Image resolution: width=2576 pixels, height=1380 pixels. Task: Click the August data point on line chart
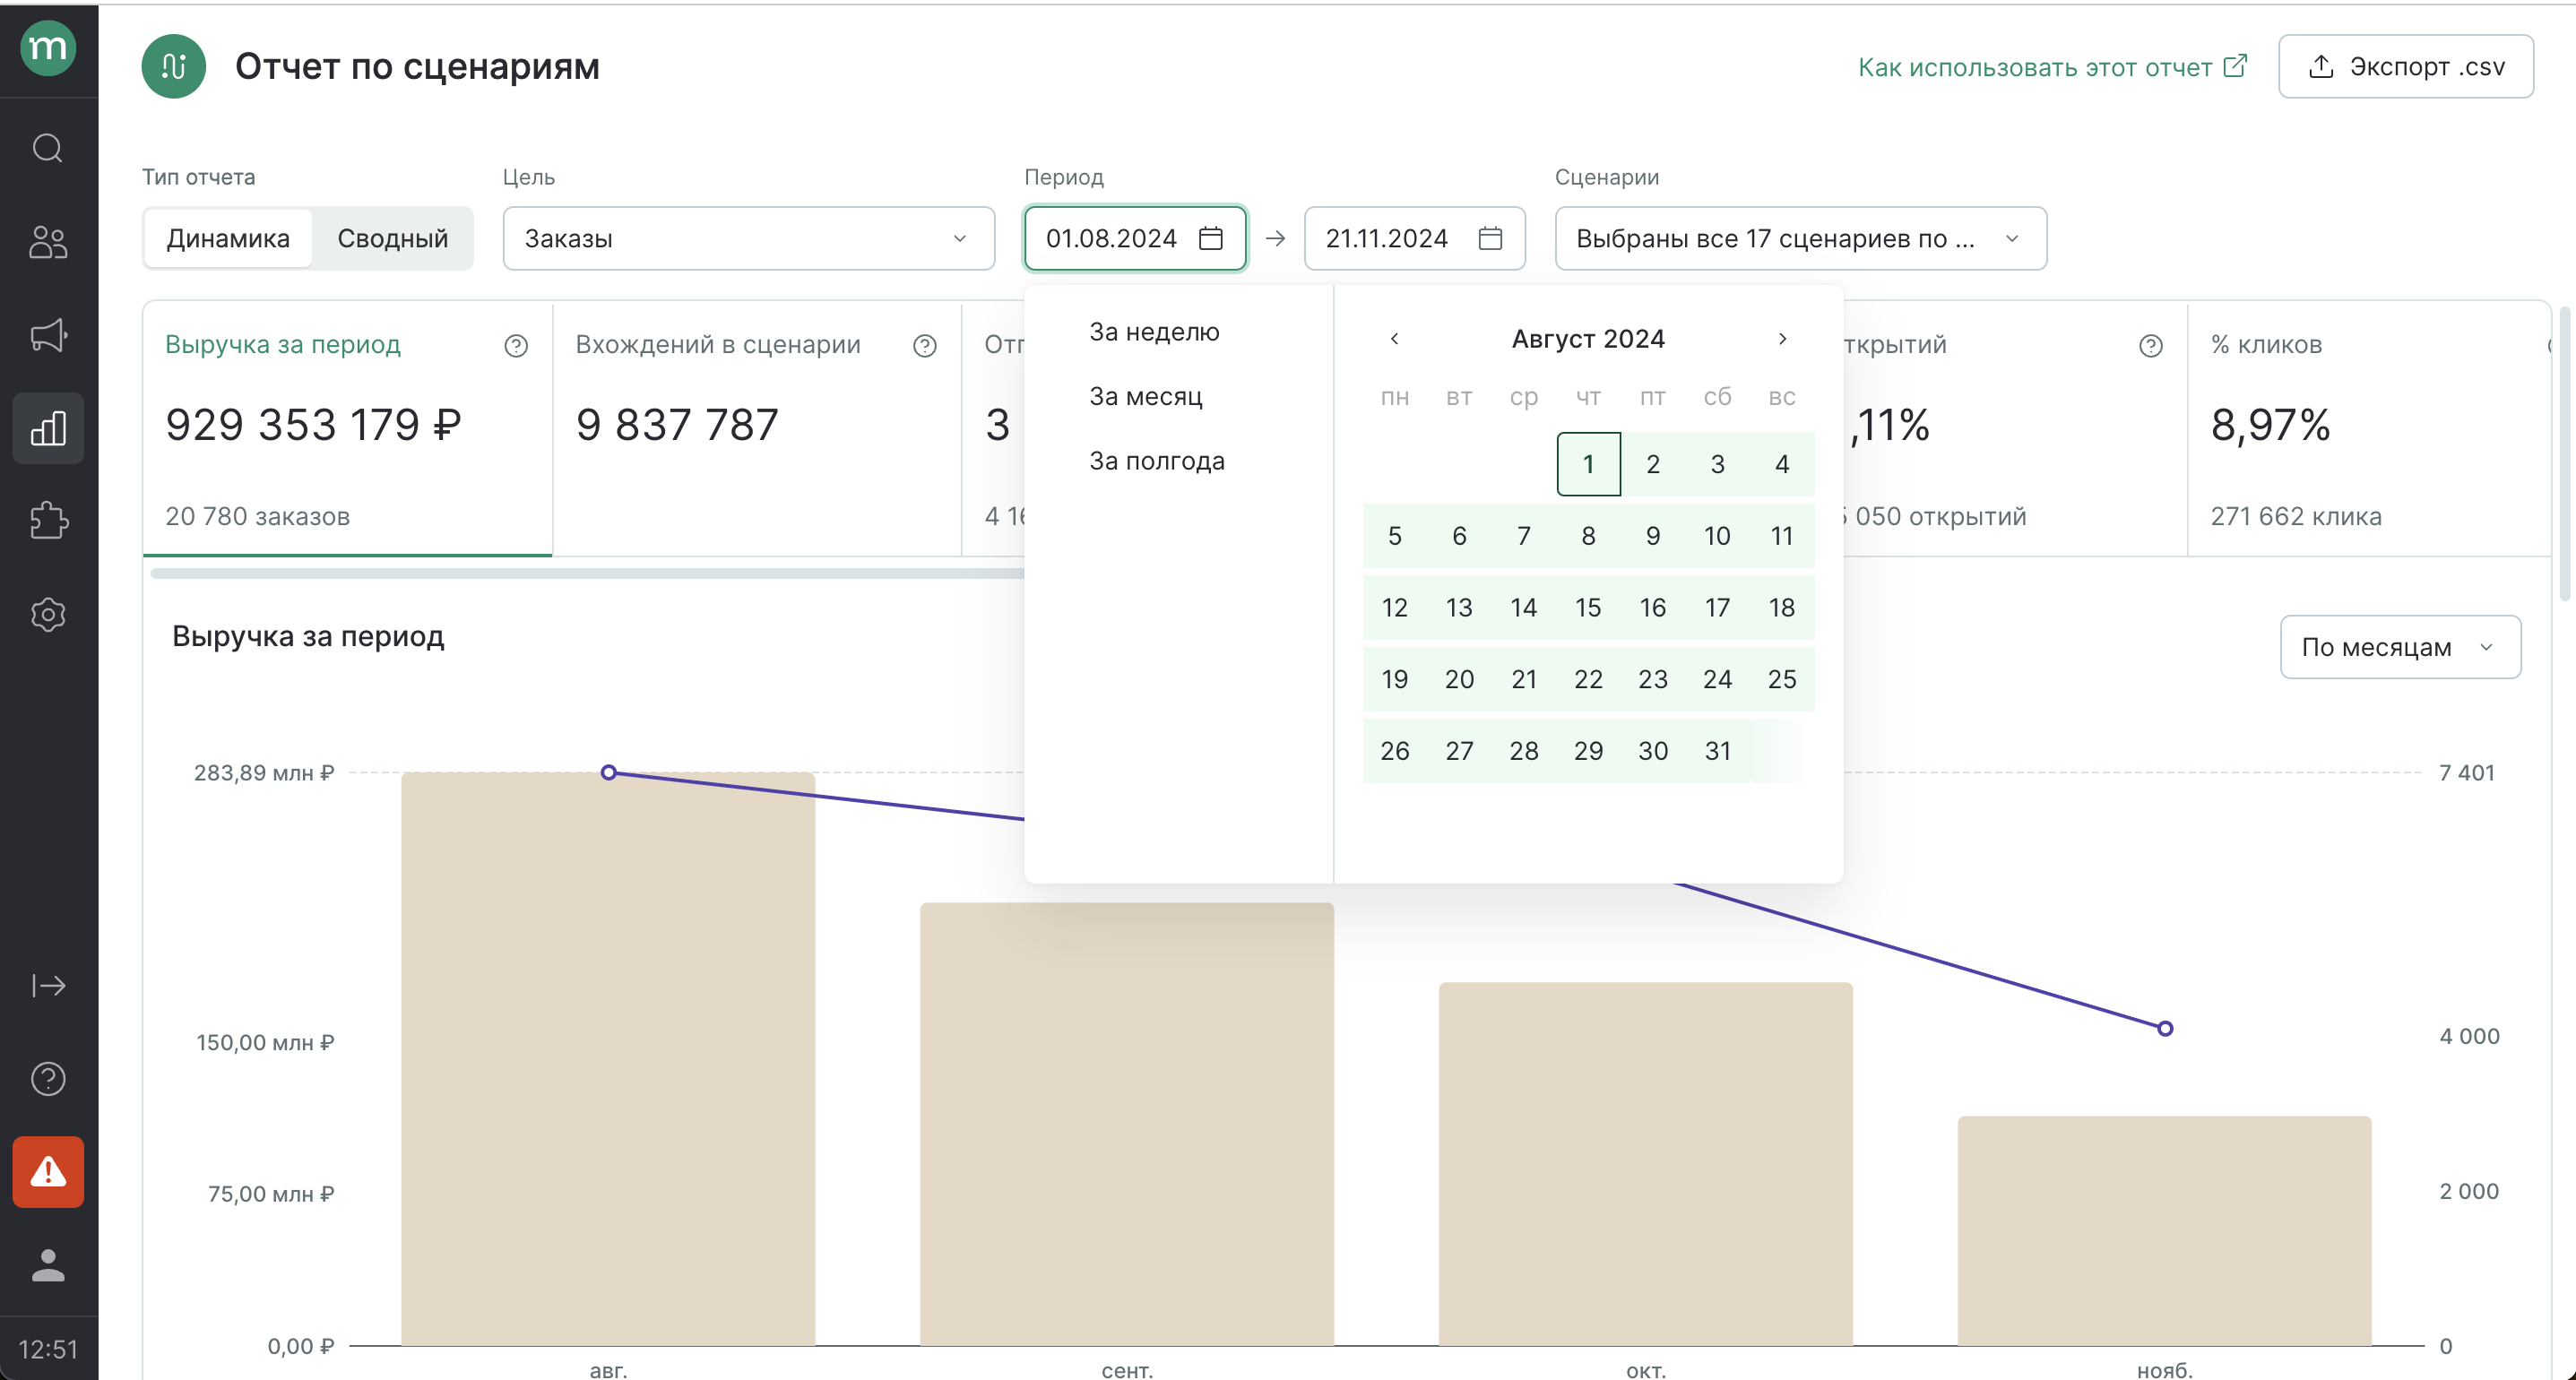(x=608, y=772)
